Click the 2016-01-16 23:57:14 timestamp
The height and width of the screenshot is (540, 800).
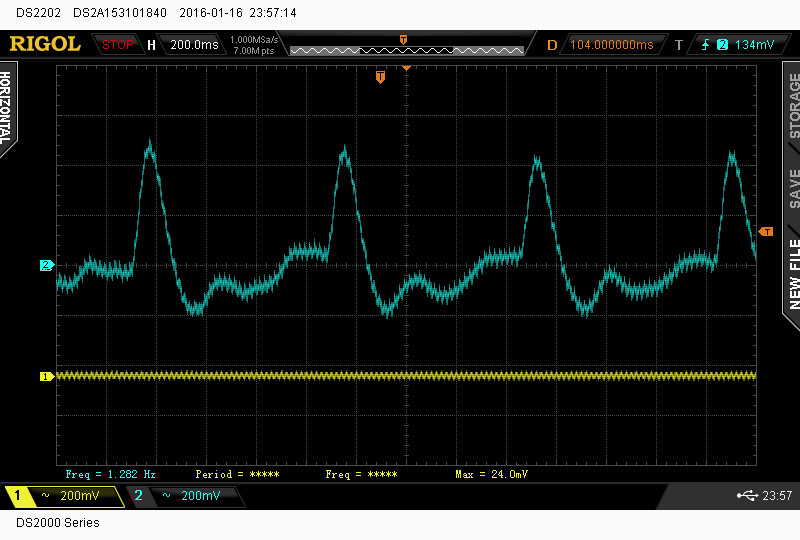click(x=238, y=13)
